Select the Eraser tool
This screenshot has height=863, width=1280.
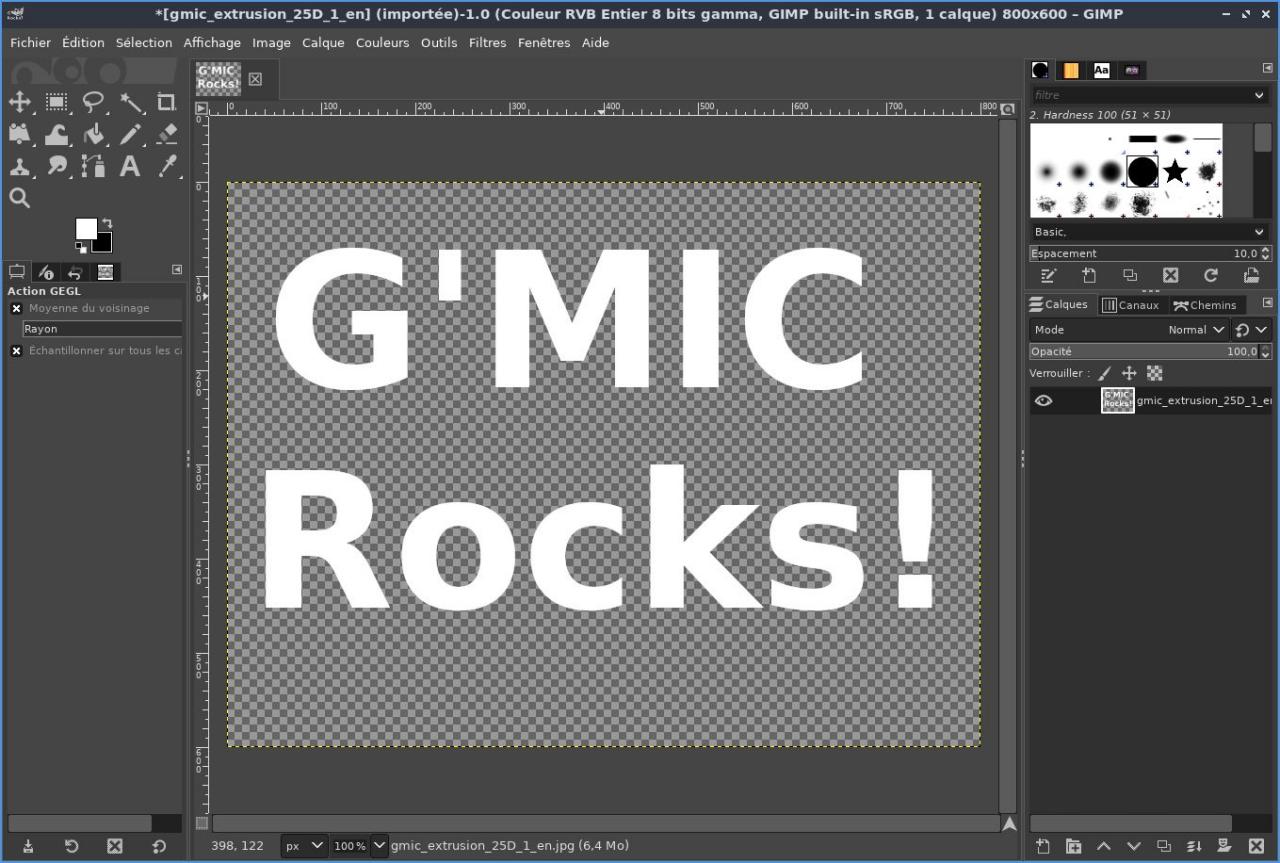(x=167, y=134)
